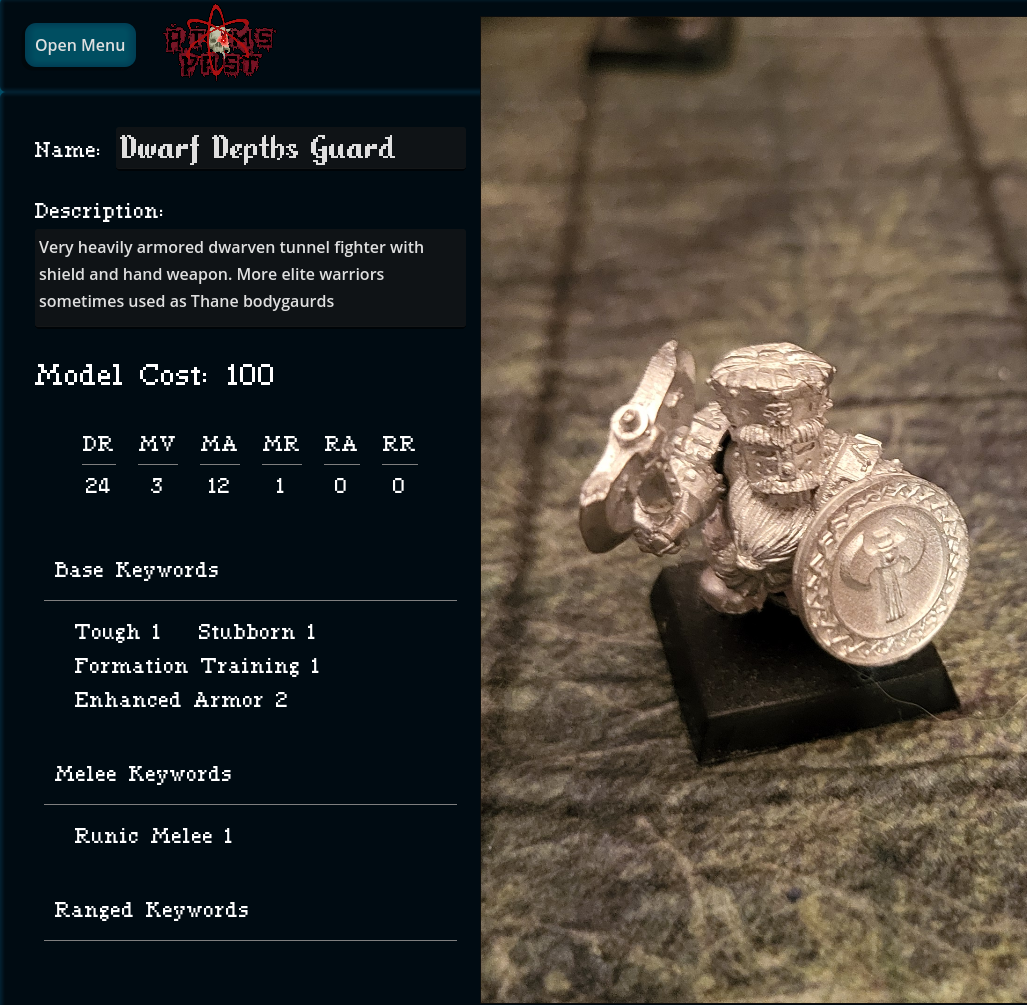The height and width of the screenshot is (1005, 1027).
Task: Click the RA stat value 0
Action: click(x=340, y=485)
